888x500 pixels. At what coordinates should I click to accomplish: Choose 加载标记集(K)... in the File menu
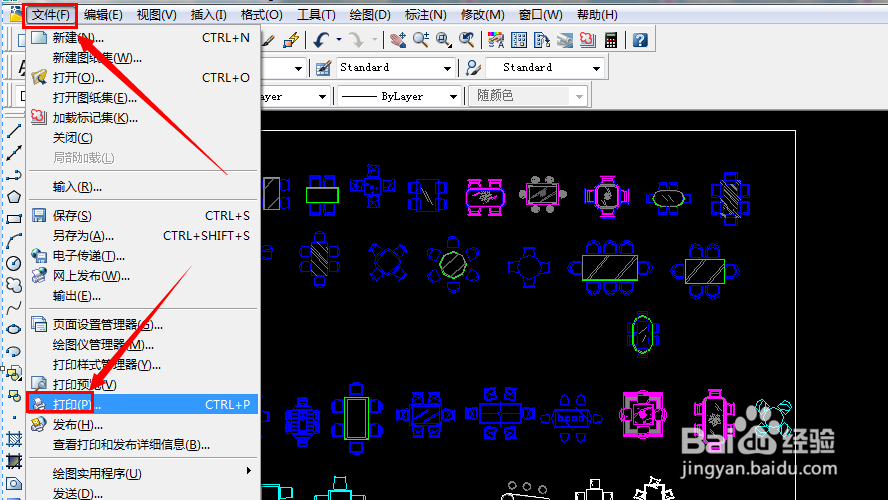(142, 118)
